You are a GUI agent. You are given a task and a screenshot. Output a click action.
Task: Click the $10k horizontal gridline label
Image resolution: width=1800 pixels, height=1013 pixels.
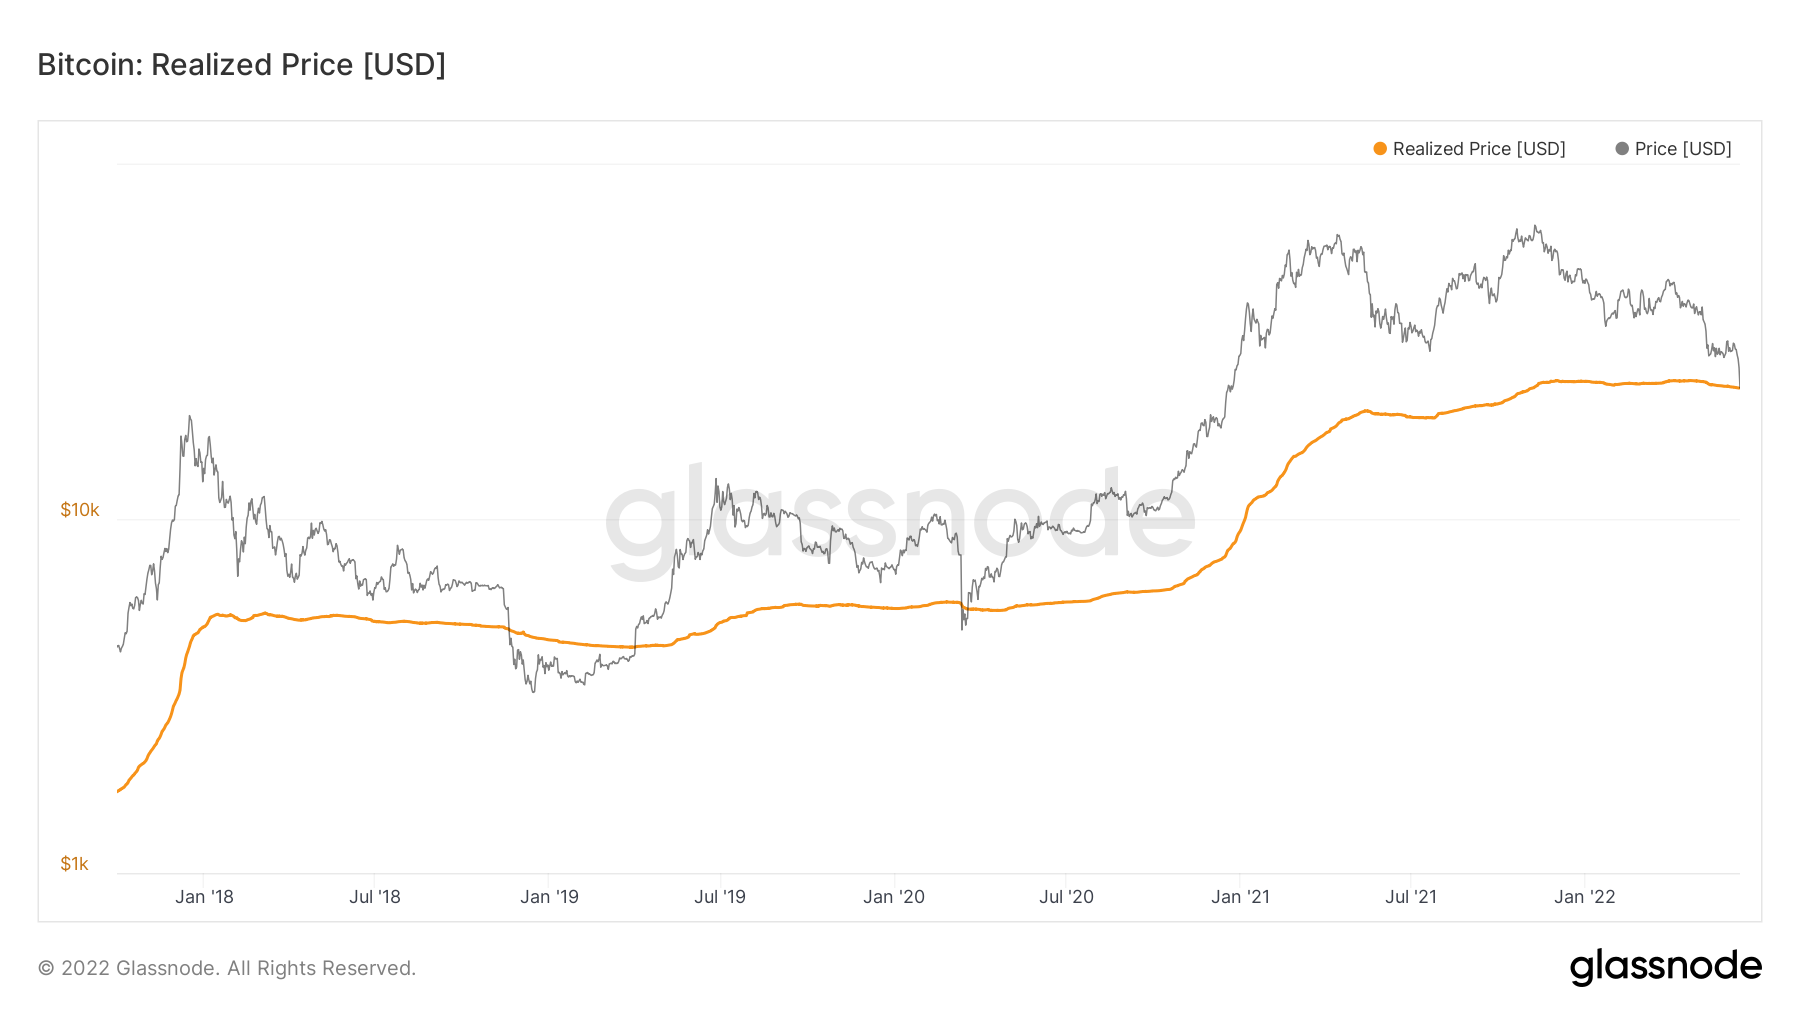pos(80,510)
